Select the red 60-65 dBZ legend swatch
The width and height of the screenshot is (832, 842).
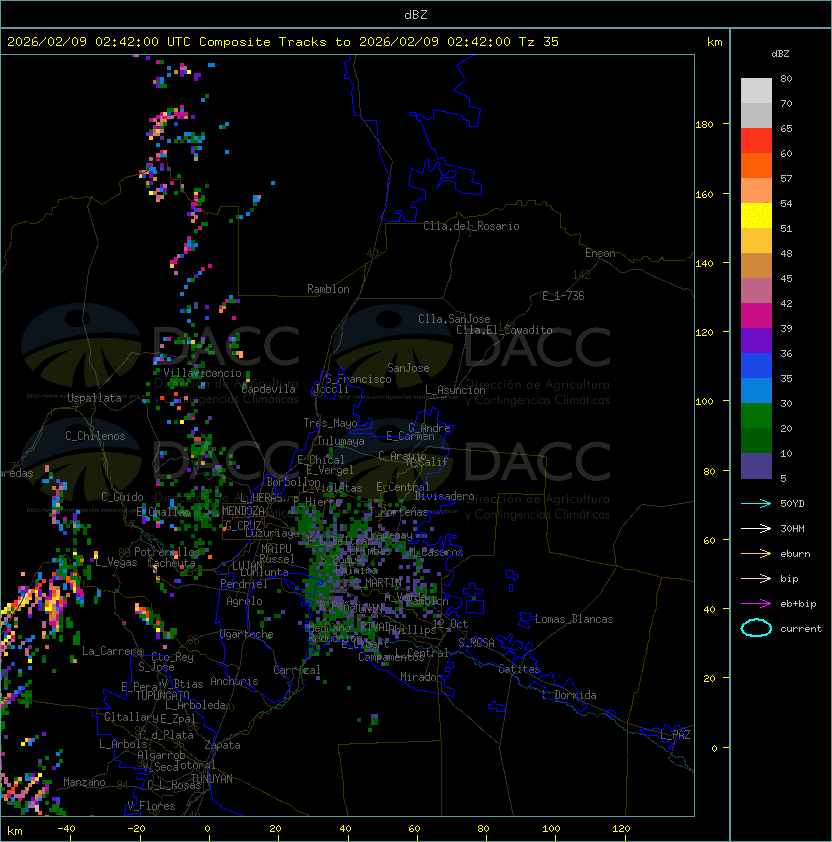[x=756, y=141]
